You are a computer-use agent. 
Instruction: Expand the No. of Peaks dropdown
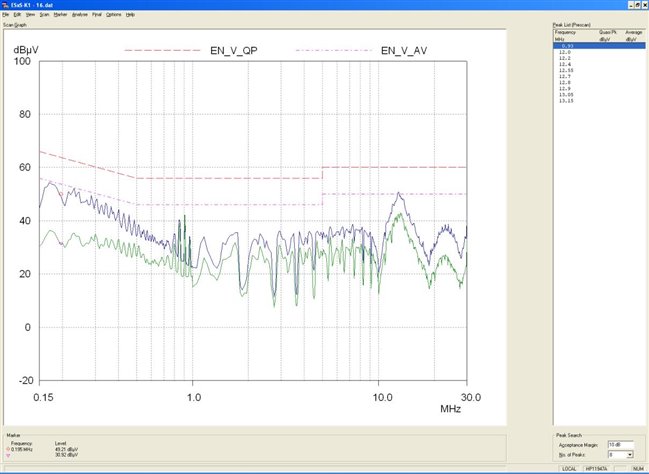tap(628, 454)
